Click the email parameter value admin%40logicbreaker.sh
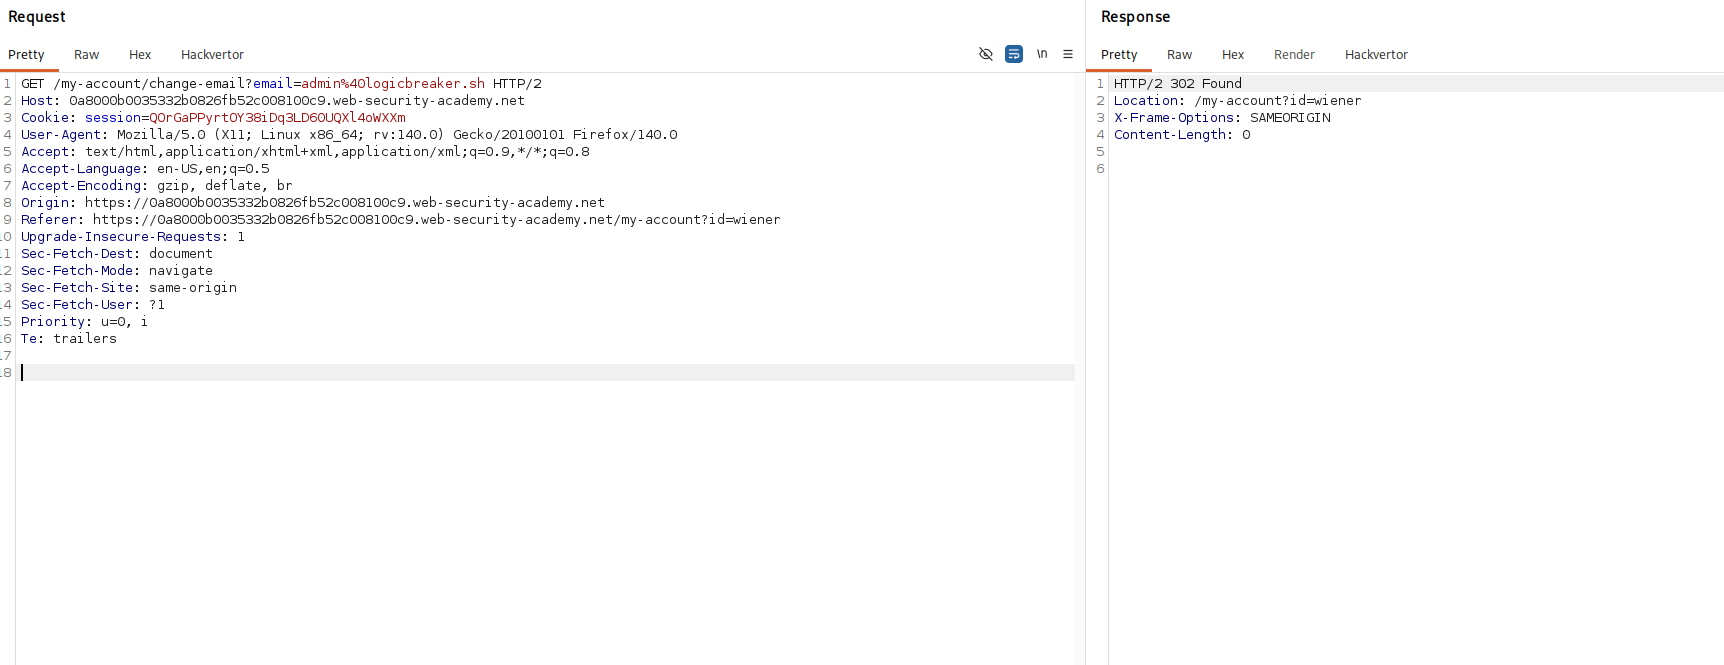The image size is (1724, 665). click(393, 84)
